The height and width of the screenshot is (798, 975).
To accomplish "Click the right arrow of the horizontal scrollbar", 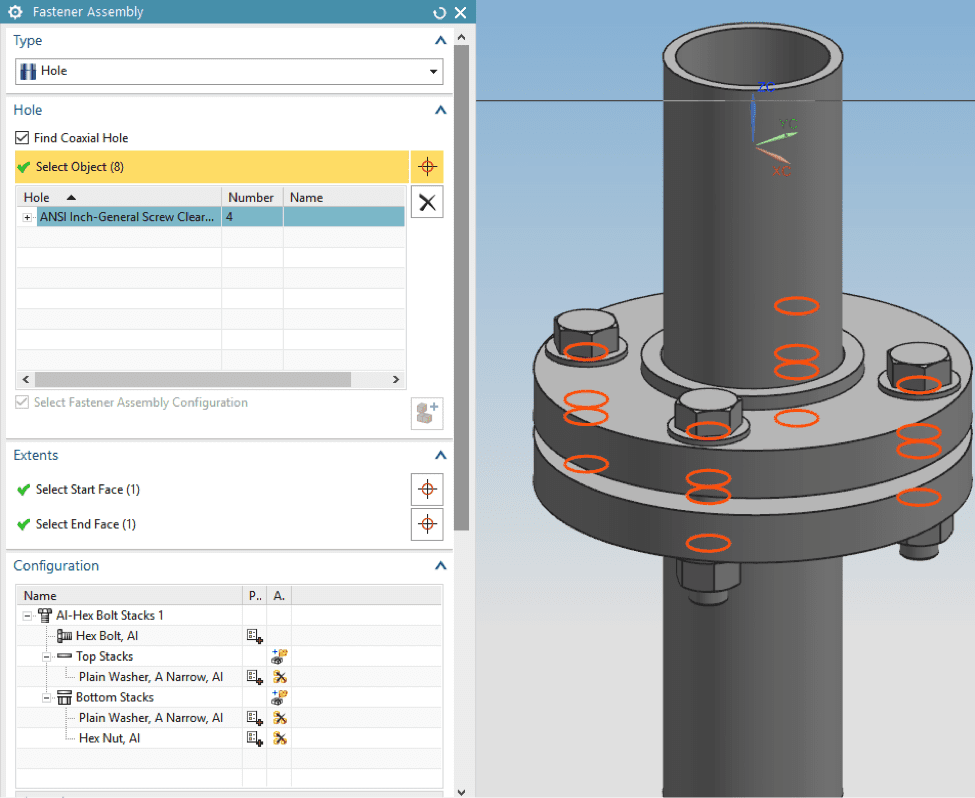I will click(396, 379).
